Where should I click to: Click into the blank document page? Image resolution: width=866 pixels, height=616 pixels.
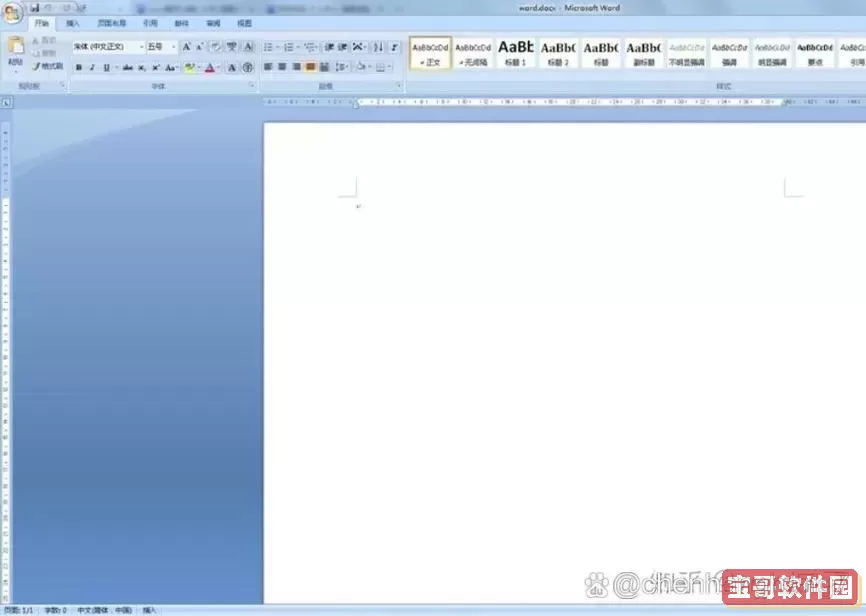pyautogui.click(x=564, y=363)
